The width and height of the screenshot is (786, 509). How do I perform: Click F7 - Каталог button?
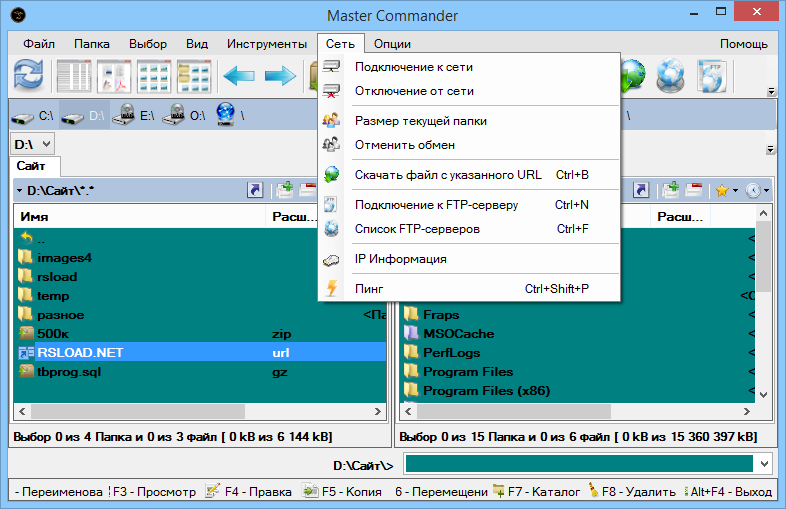pos(536,492)
